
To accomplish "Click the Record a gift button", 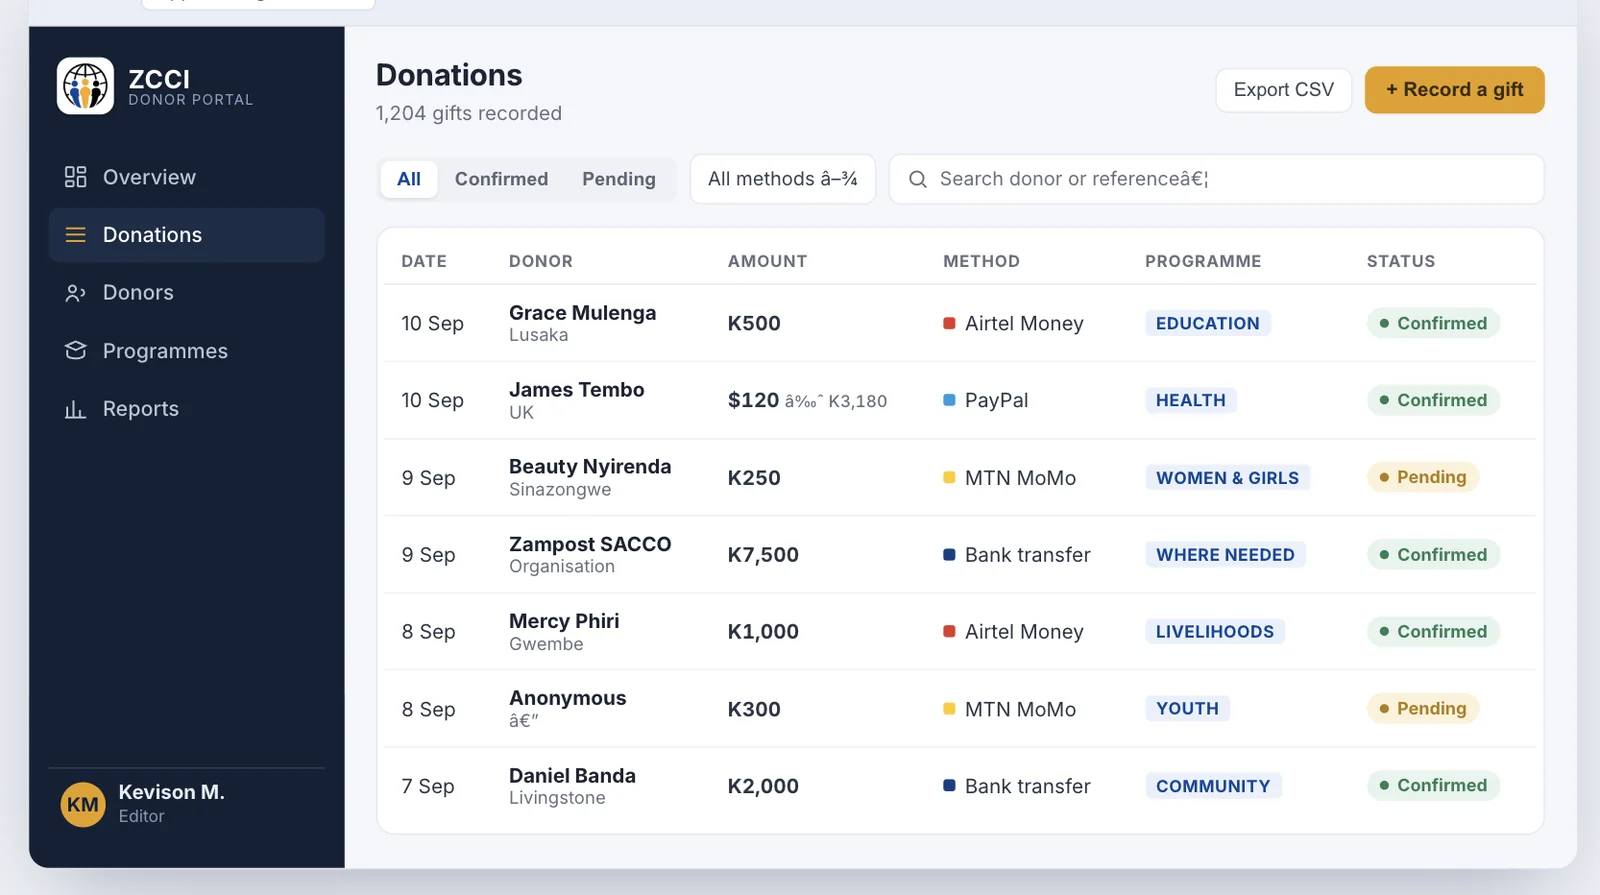I will [1454, 90].
